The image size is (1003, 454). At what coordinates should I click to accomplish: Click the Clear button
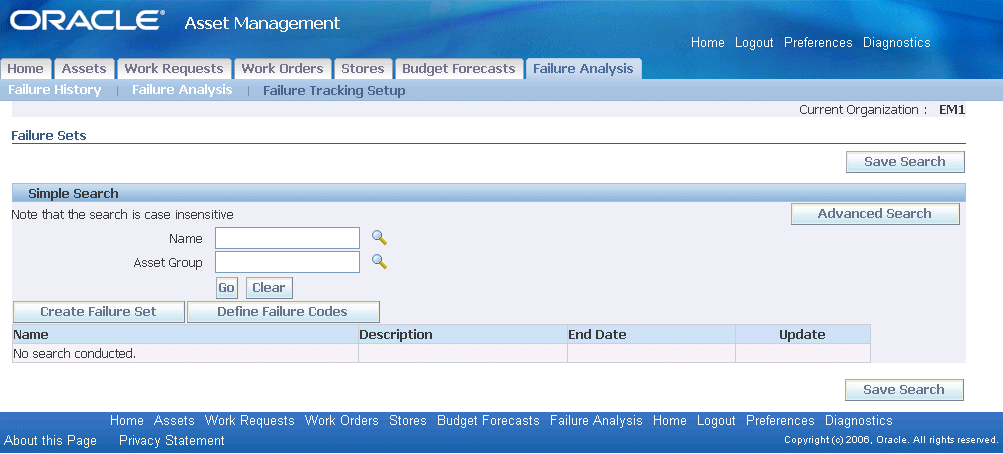pyautogui.click(x=269, y=288)
